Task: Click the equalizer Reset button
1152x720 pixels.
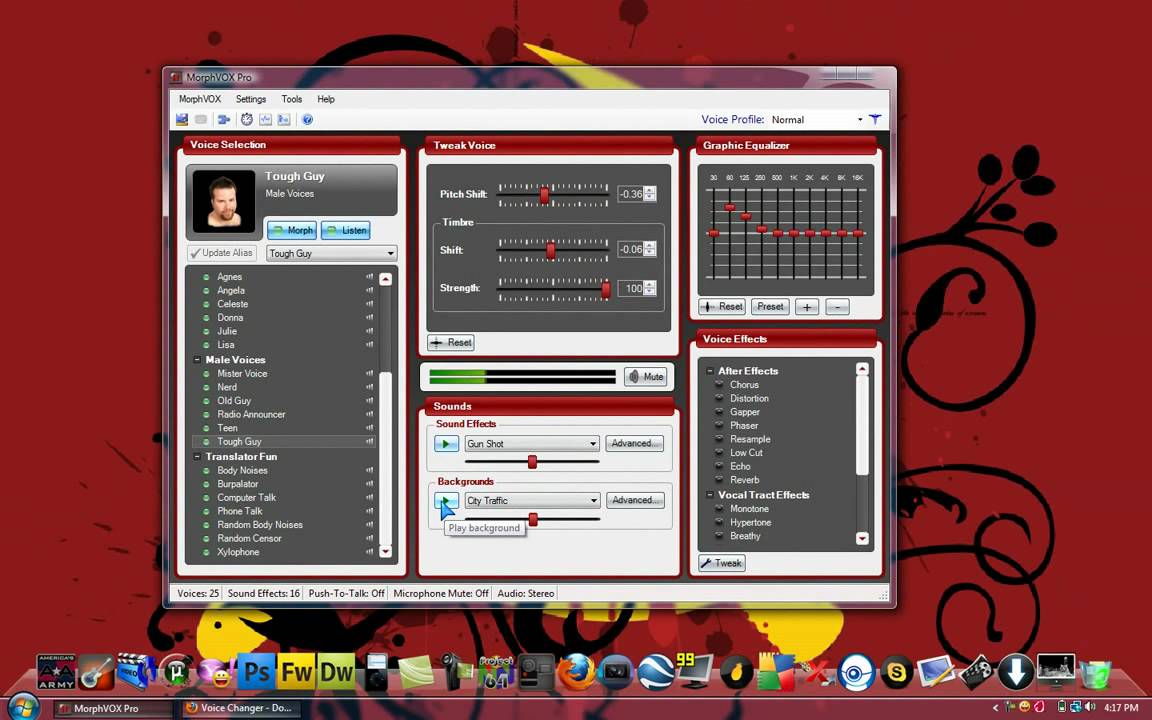Action: [722, 306]
